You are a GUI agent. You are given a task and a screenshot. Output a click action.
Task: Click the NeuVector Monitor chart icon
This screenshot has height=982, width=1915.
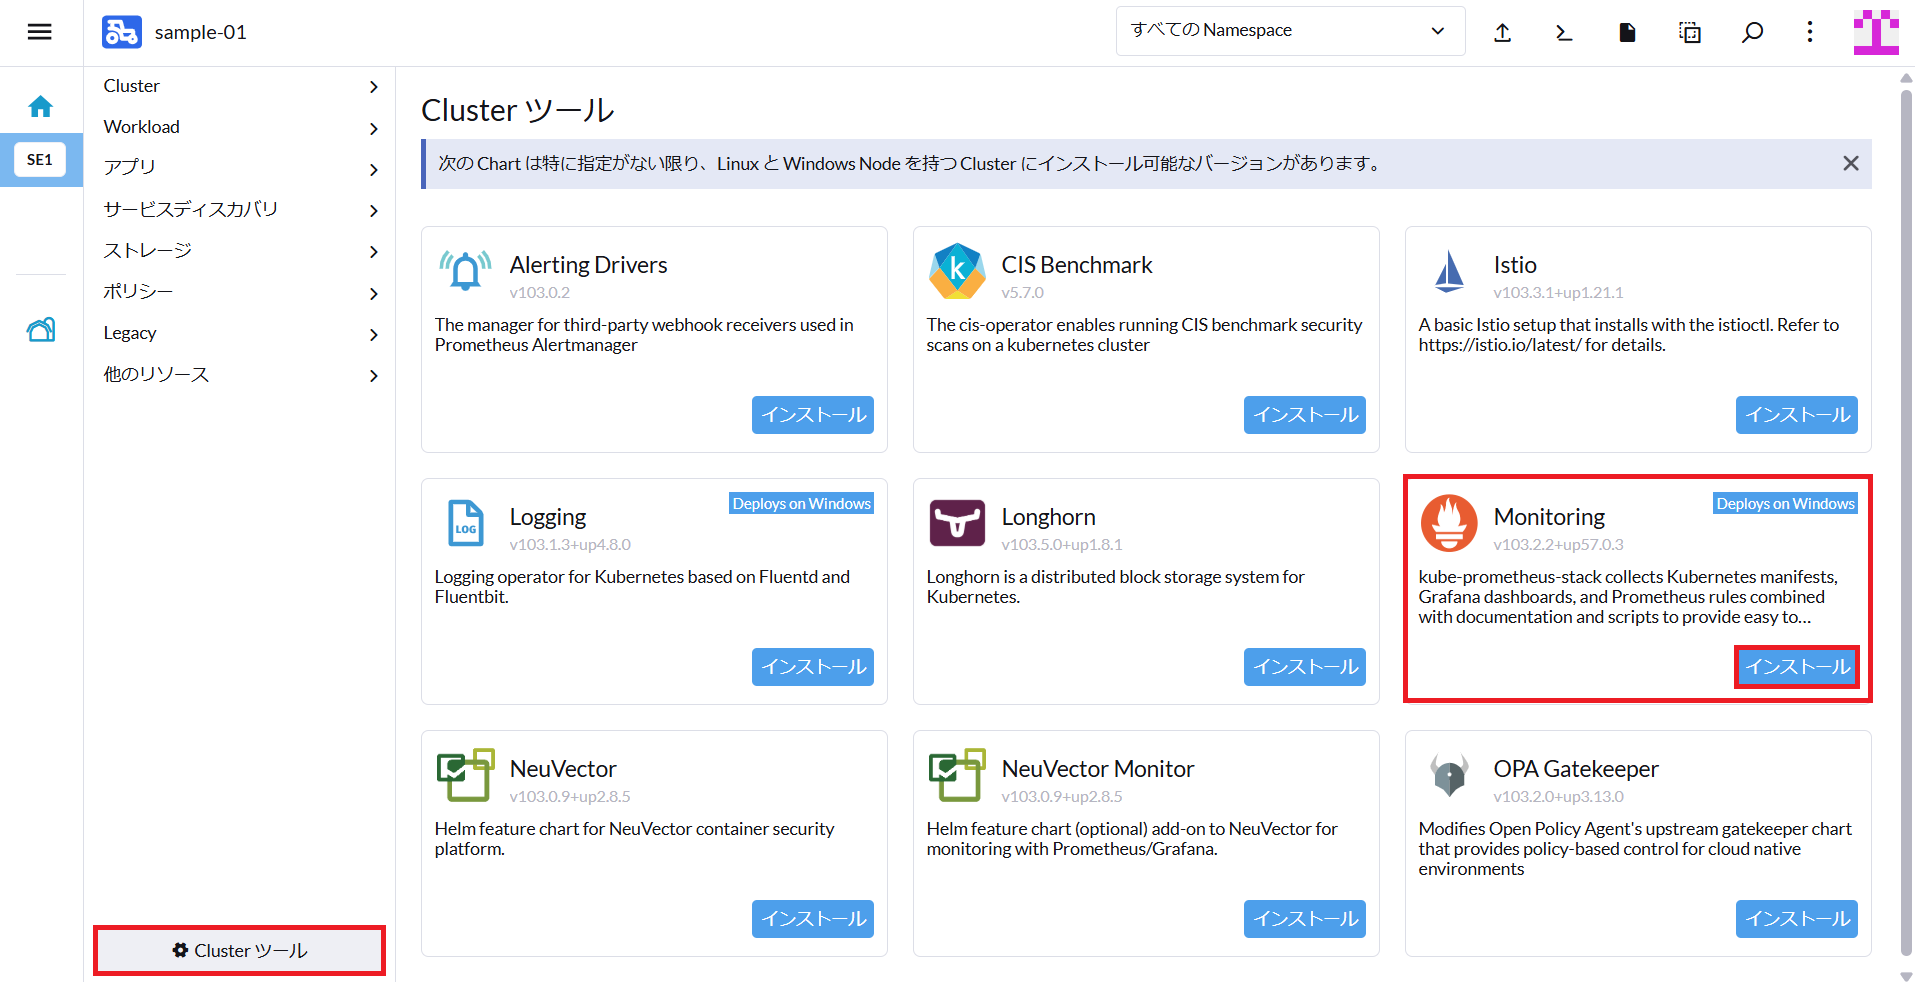957,775
